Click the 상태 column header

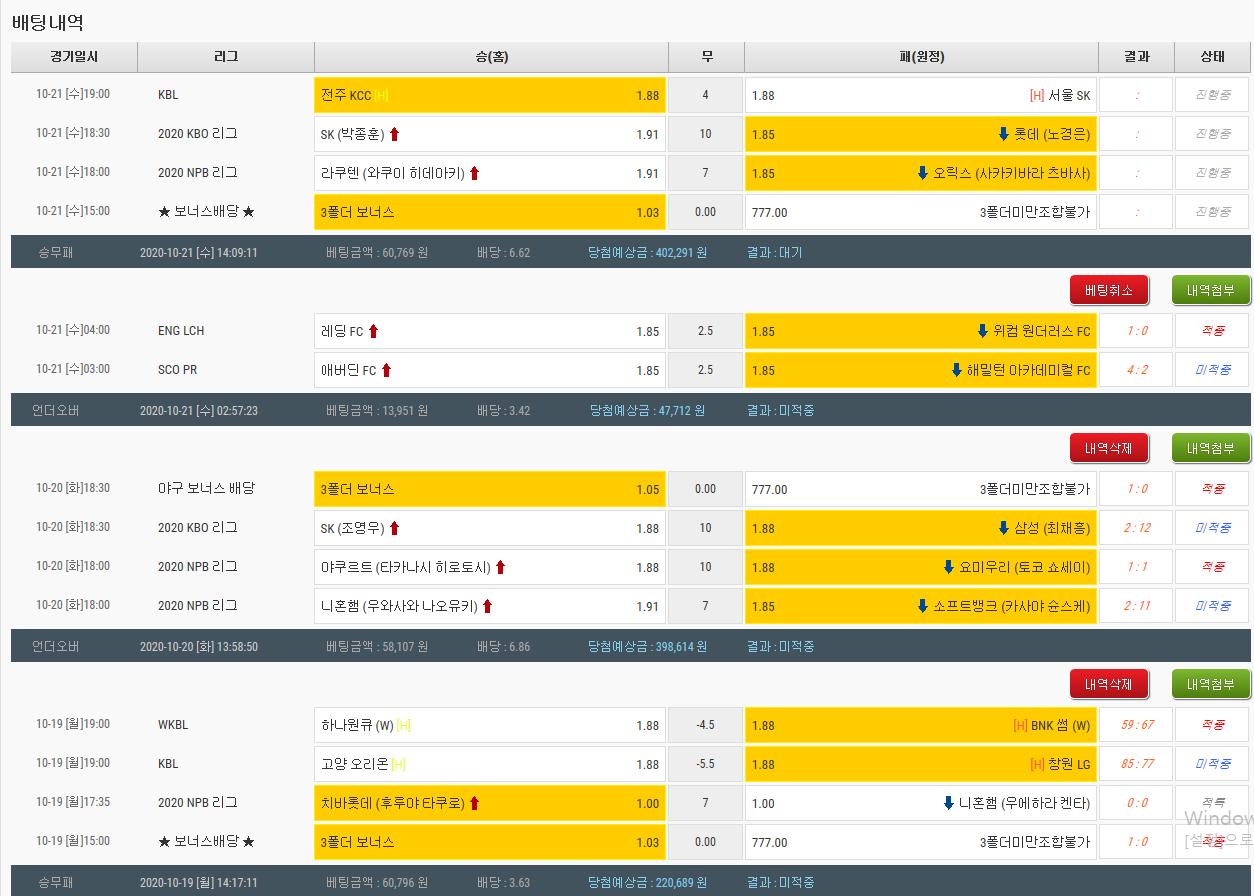click(x=1212, y=57)
